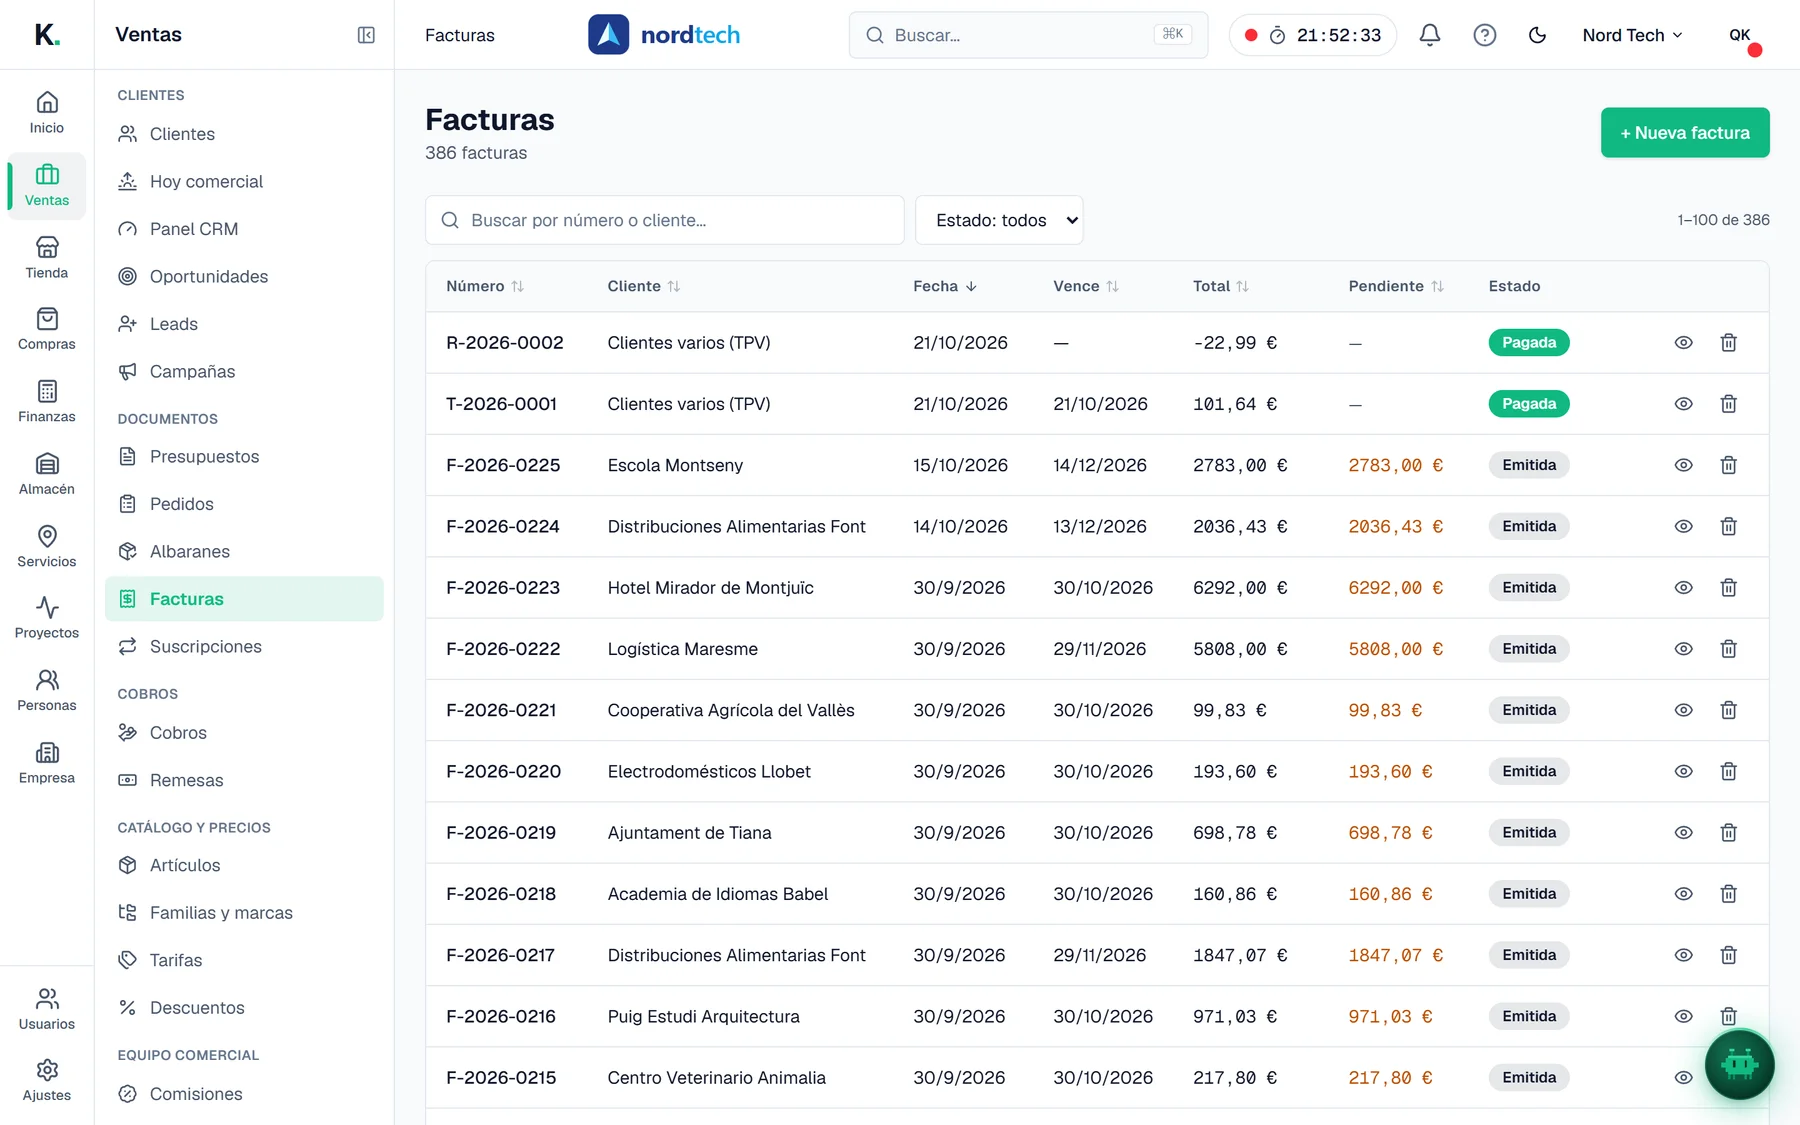The height and width of the screenshot is (1125, 1800).
Task: View invoice F-2026-0224 with eye icon
Action: point(1684,526)
